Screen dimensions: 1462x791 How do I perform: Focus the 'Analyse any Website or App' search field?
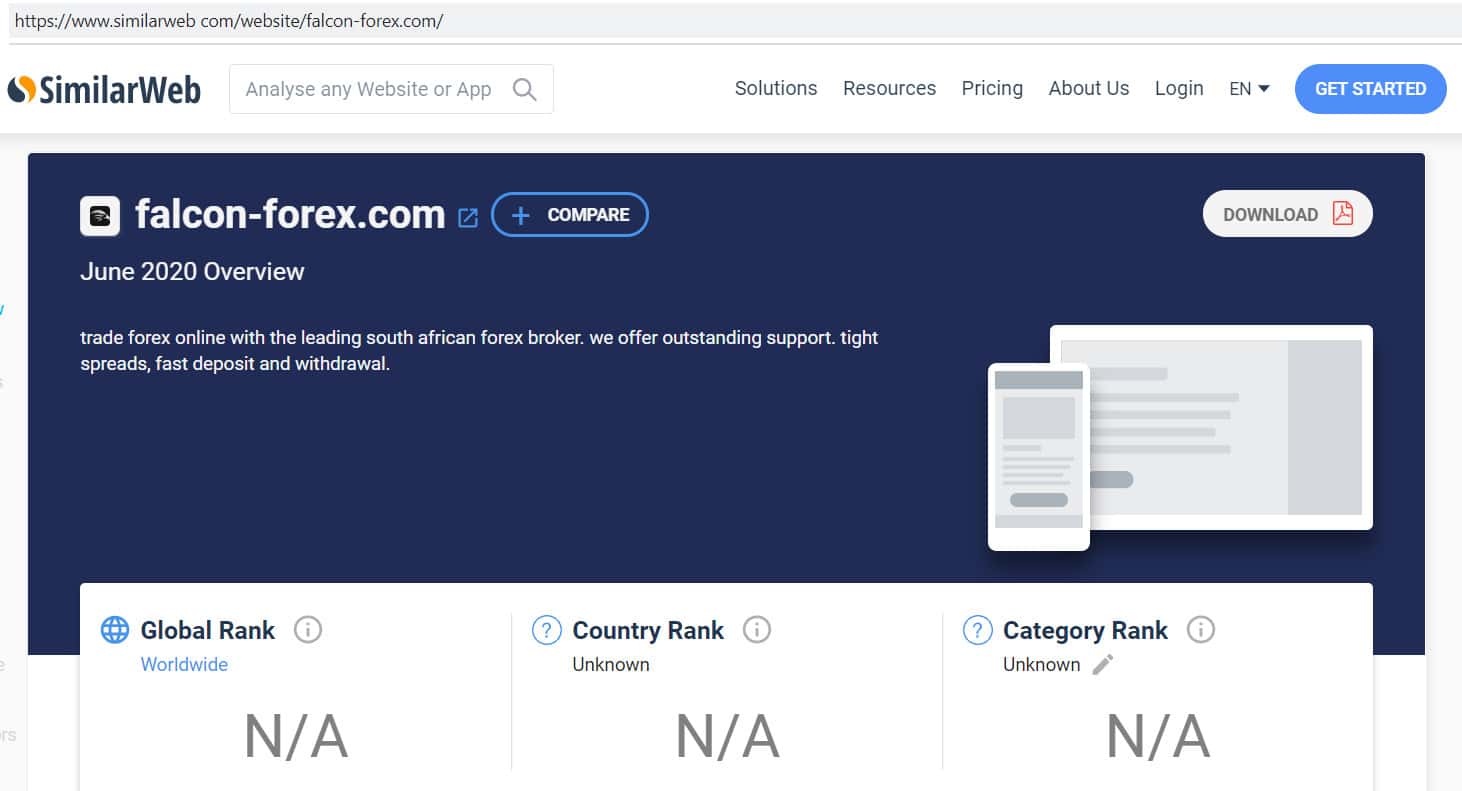[391, 89]
